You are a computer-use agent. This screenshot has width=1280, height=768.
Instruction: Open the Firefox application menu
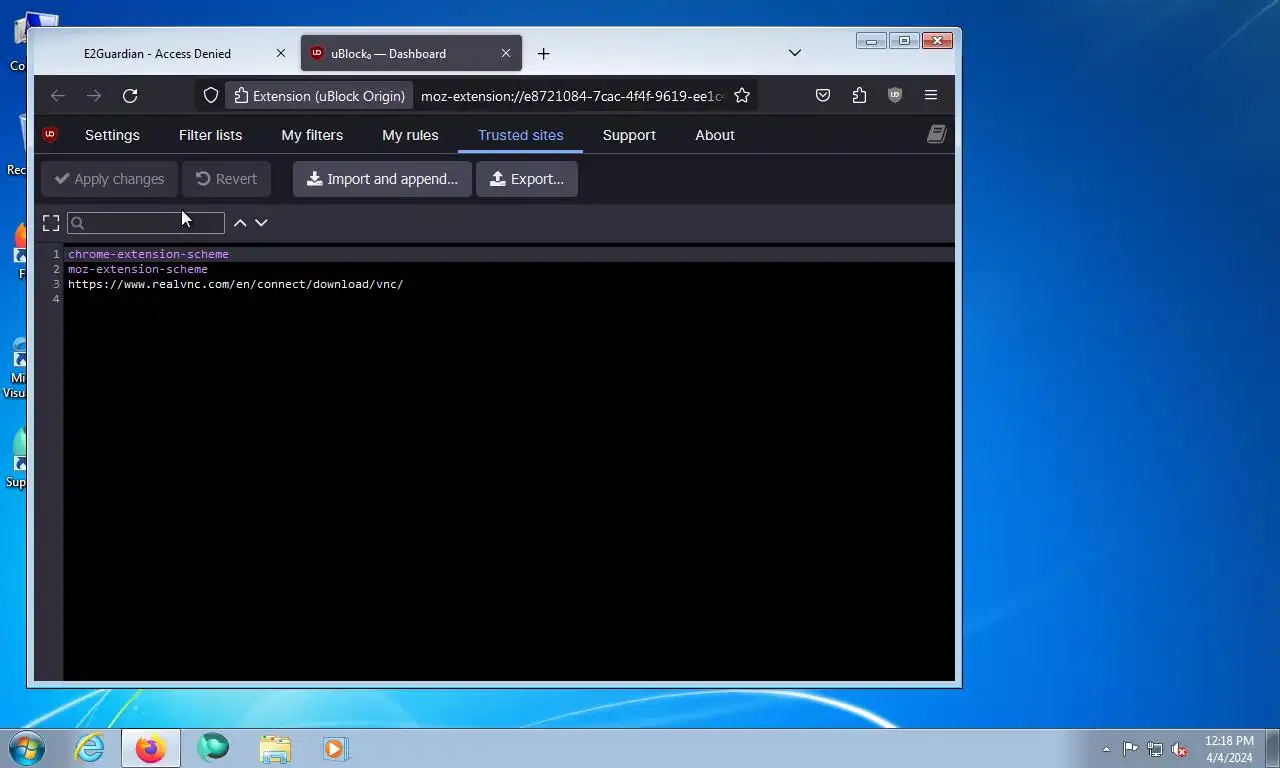931,96
